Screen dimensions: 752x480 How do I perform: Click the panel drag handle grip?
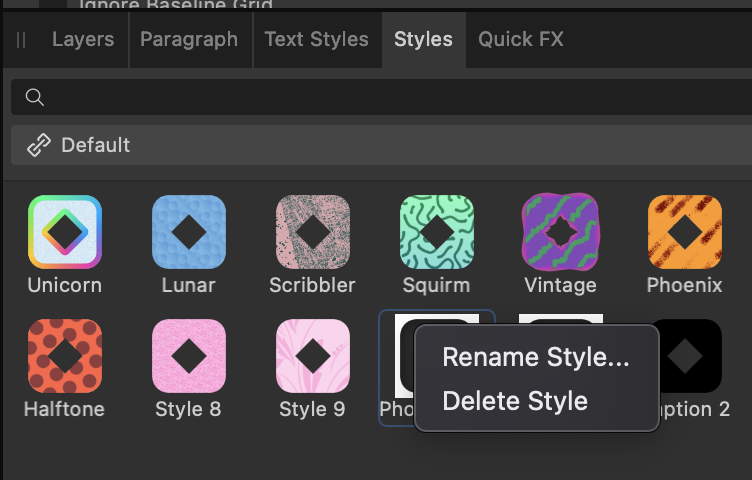pyautogui.click(x=21, y=40)
